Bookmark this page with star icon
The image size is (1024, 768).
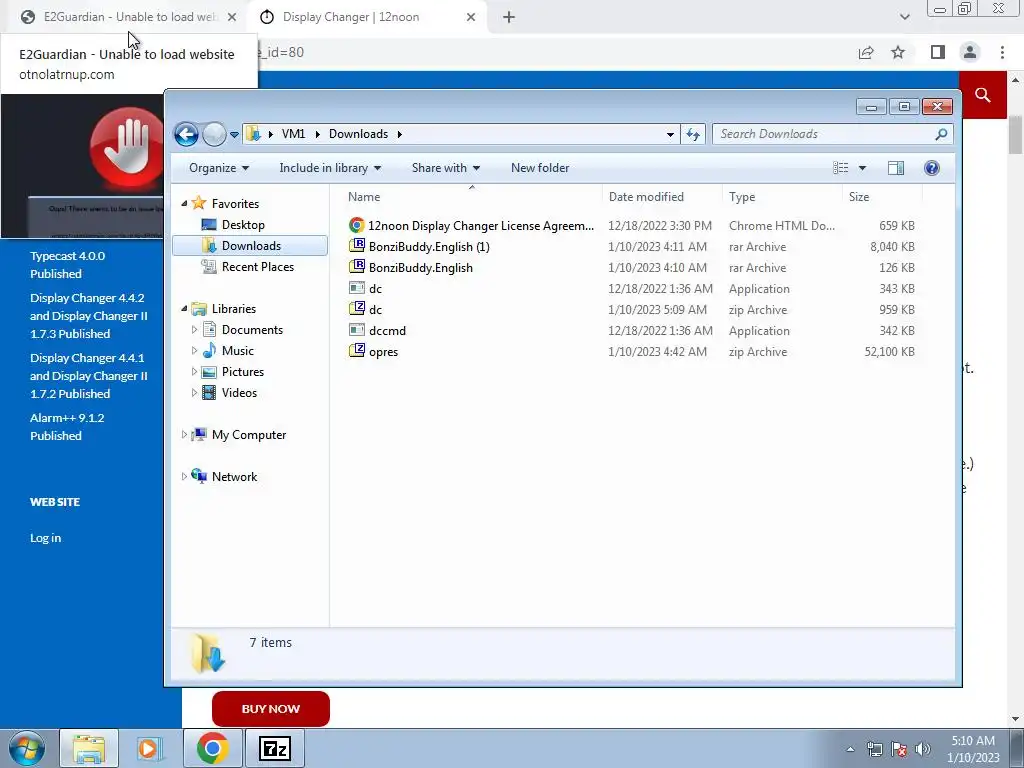point(898,52)
